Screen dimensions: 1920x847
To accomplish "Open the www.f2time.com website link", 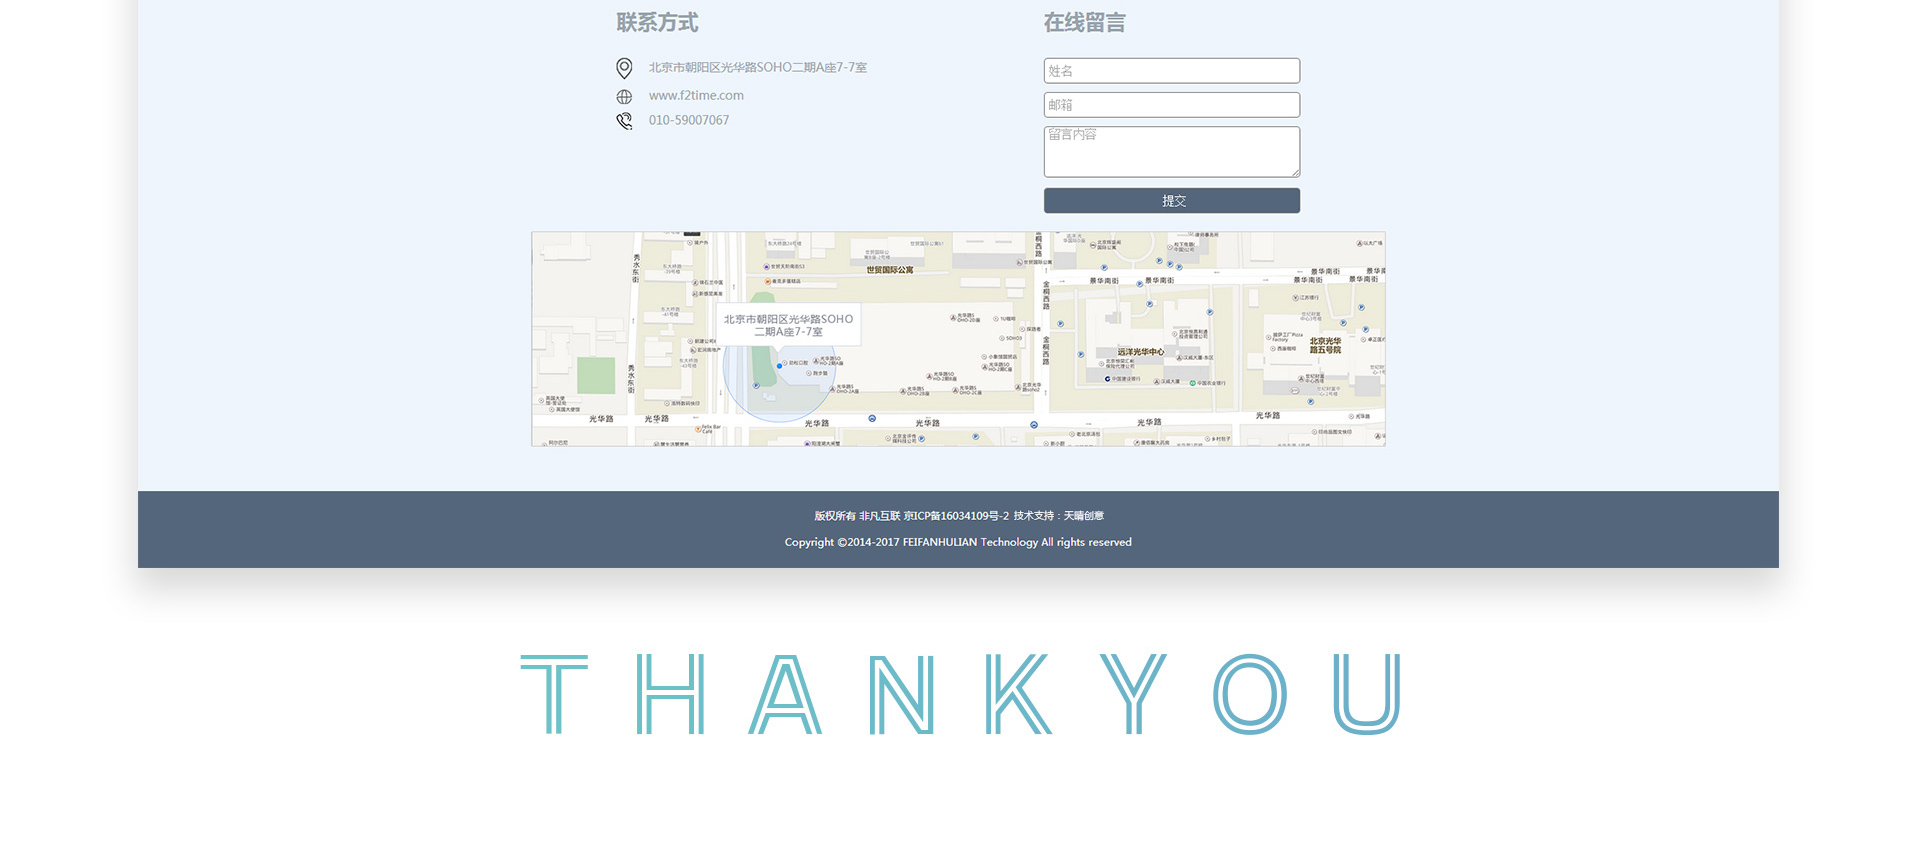I will (x=696, y=96).
